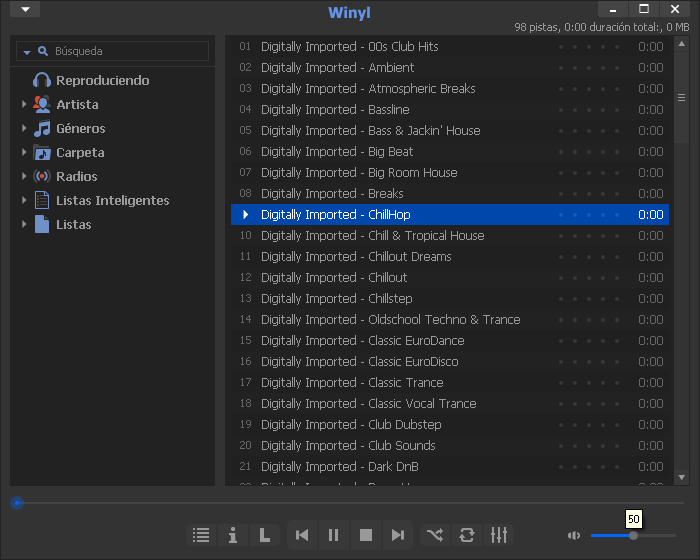Select 'Digitally Imported - Big Room House'
Image resolution: width=700 pixels, height=560 pixels.
[450, 172]
